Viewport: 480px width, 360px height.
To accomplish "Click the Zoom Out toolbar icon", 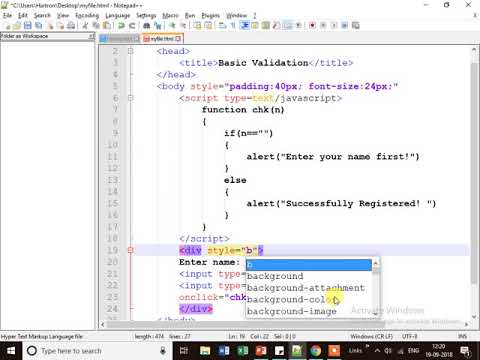I will tap(183, 25).
